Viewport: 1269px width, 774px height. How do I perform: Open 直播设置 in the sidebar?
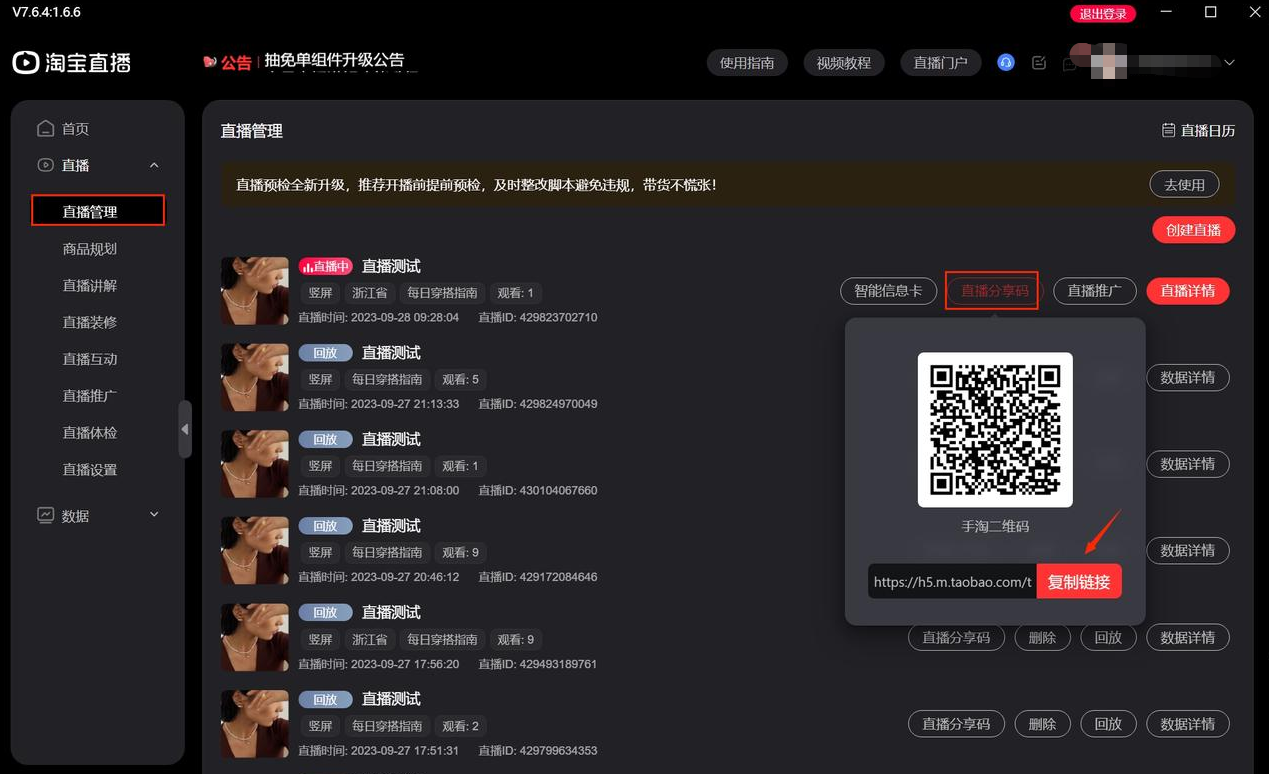click(90, 470)
